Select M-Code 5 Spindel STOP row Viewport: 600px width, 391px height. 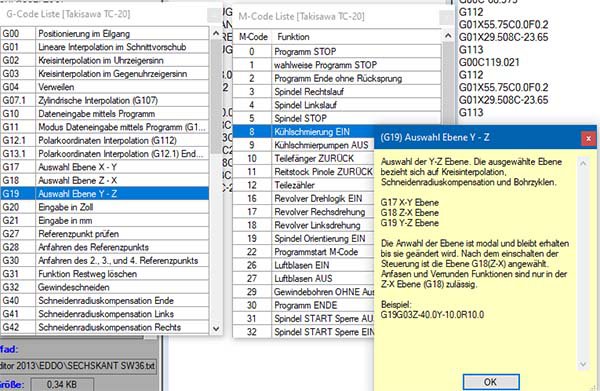pyautogui.click(x=337, y=119)
